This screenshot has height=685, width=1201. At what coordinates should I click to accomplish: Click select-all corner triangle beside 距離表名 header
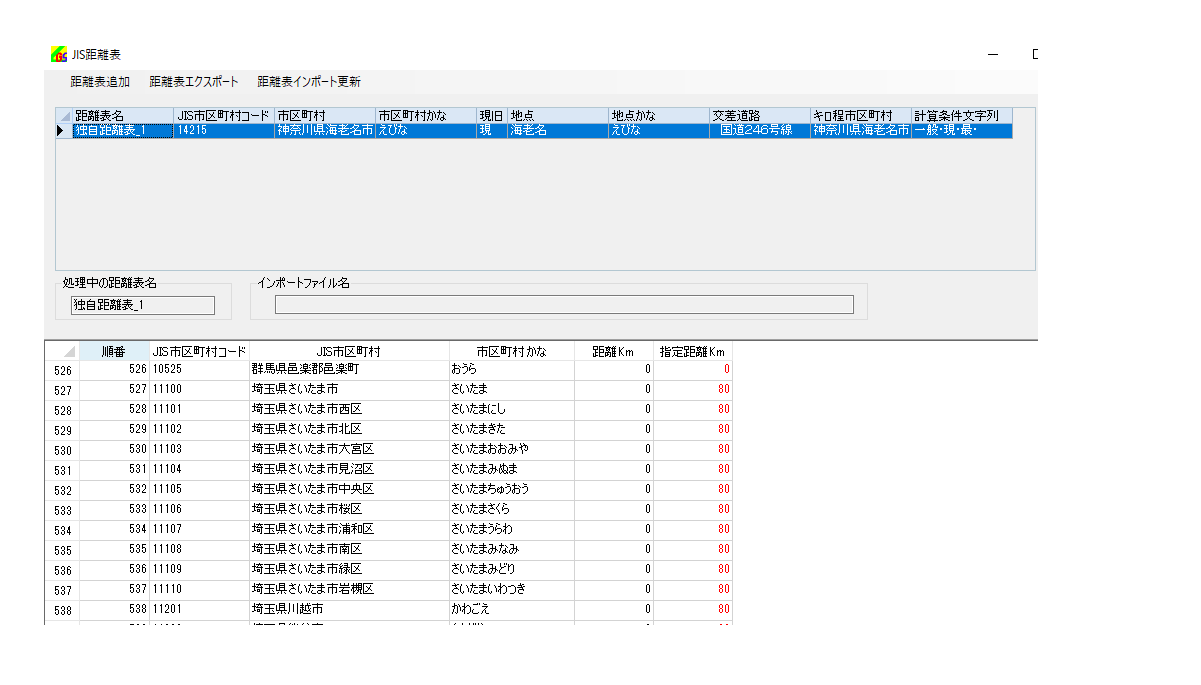point(64,116)
